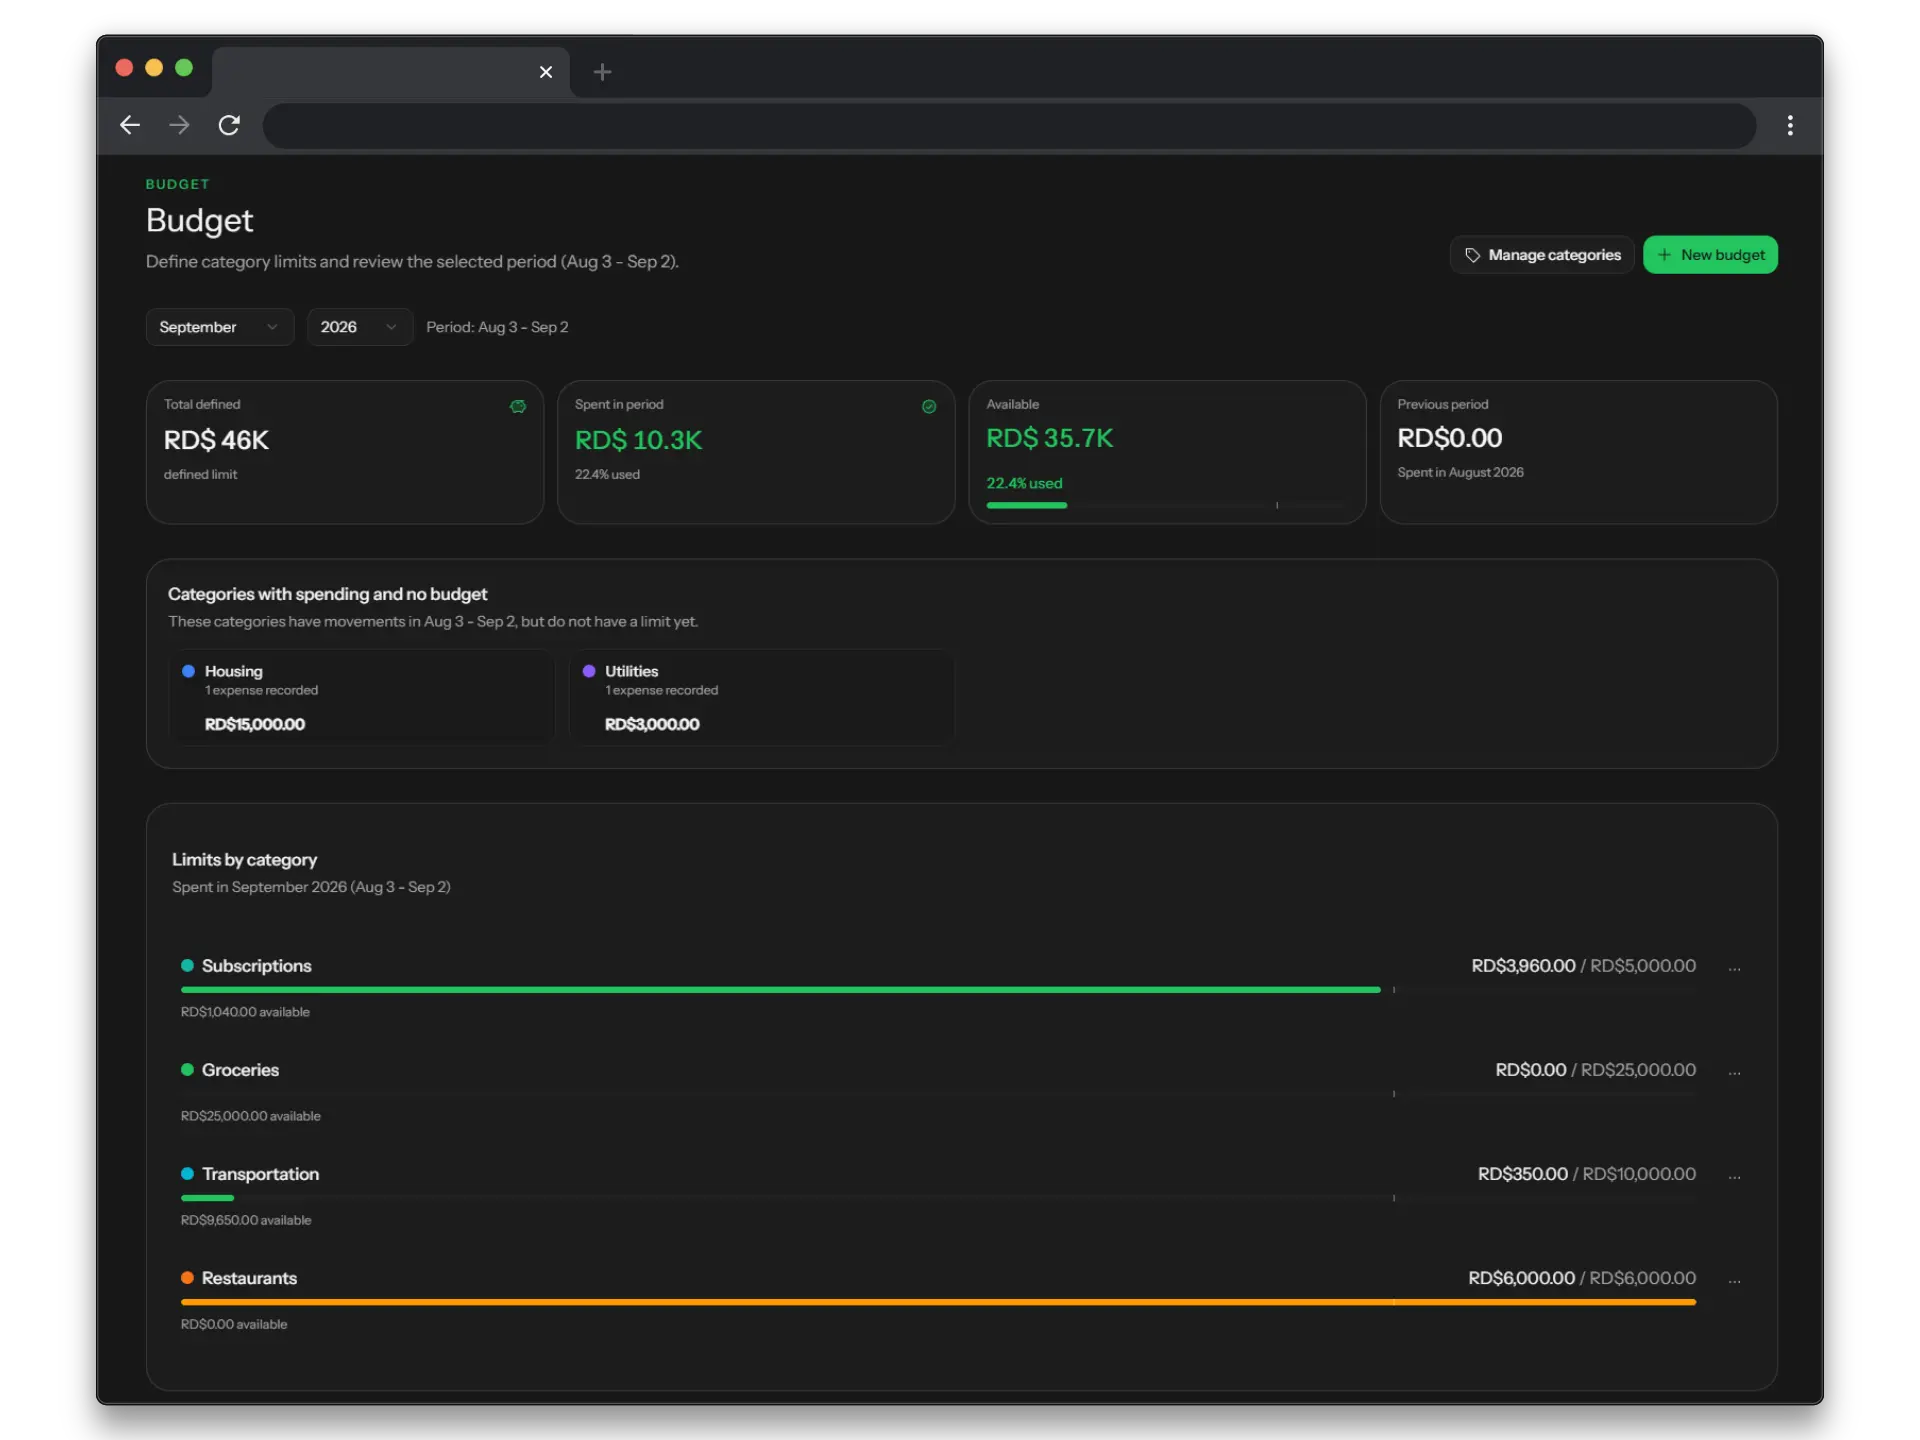The height and width of the screenshot is (1440, 1920).
Task: Go forward with browser forward arrow
Action: 180,125
